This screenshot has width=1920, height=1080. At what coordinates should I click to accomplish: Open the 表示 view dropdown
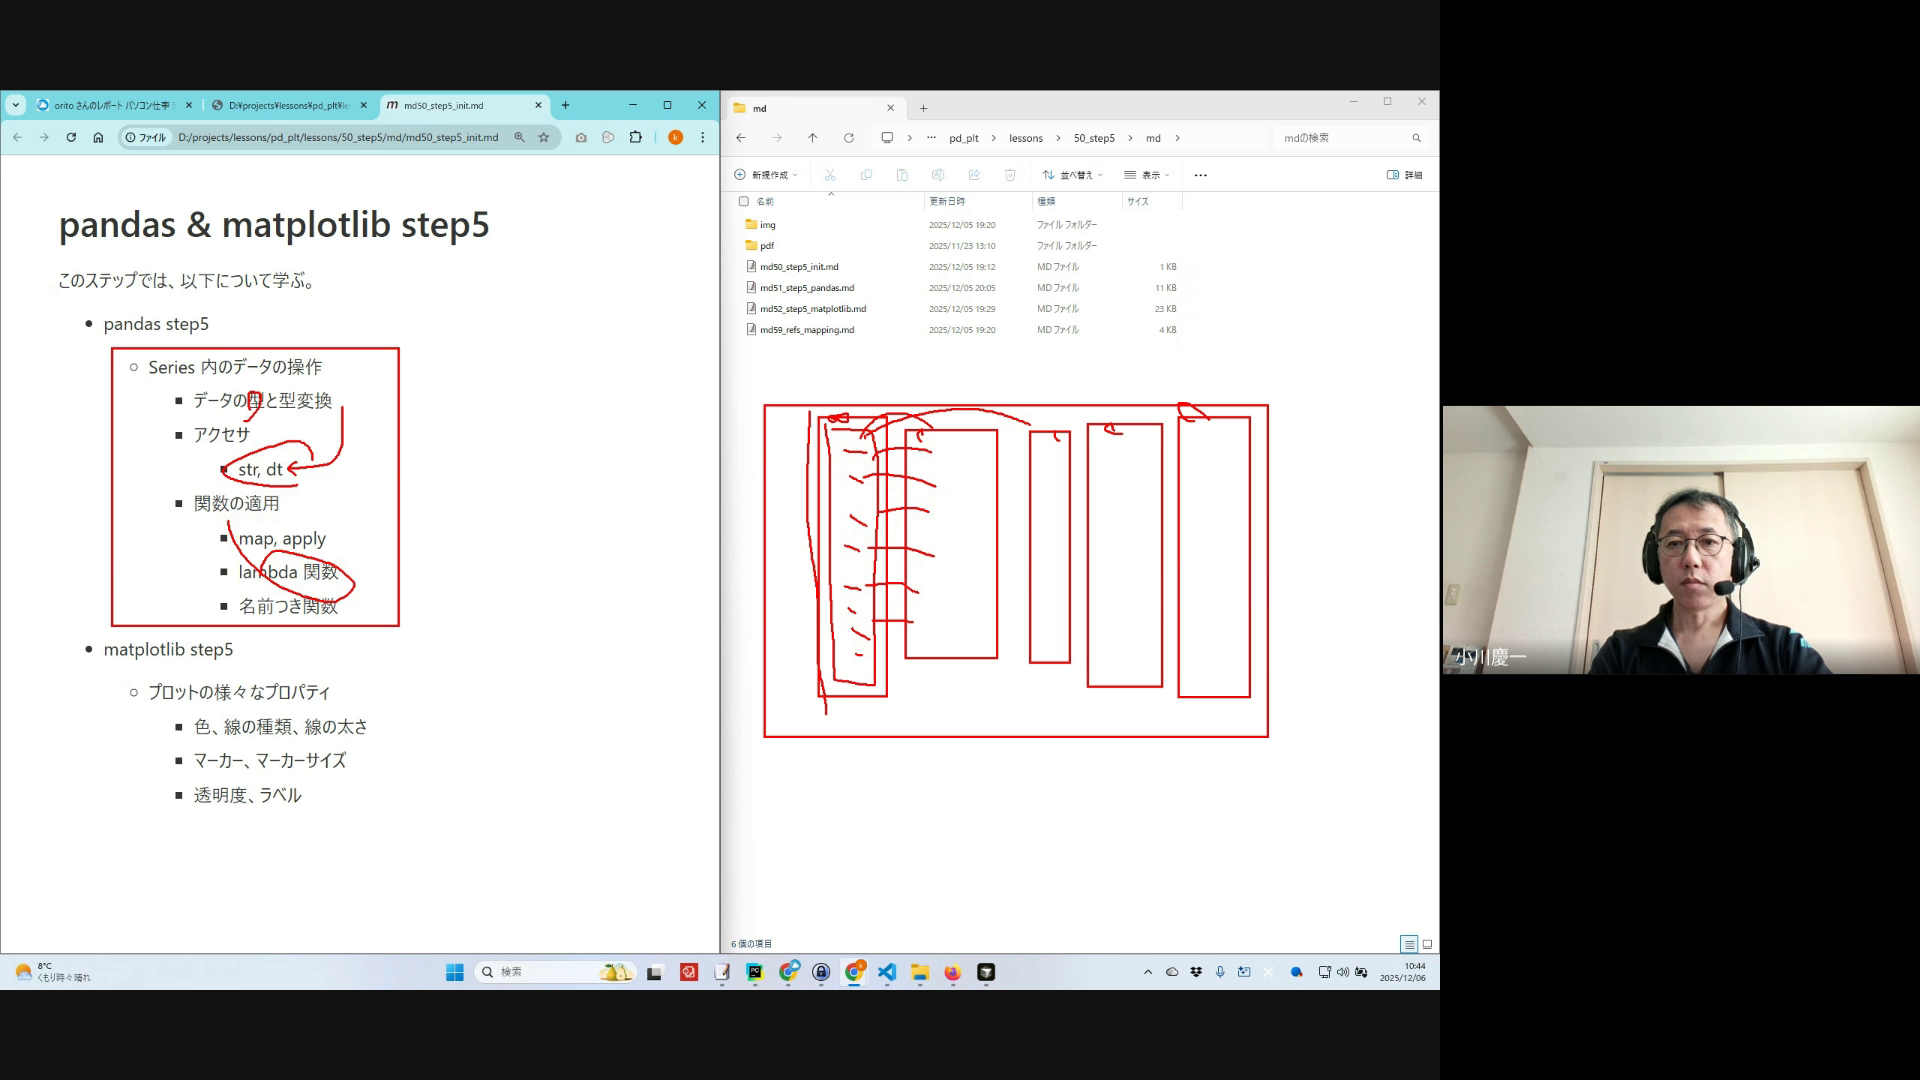1146,175
